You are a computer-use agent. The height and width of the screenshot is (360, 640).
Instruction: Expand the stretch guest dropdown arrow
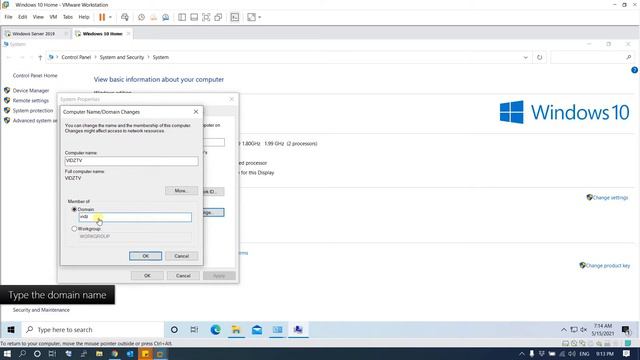tap(260, 17)
